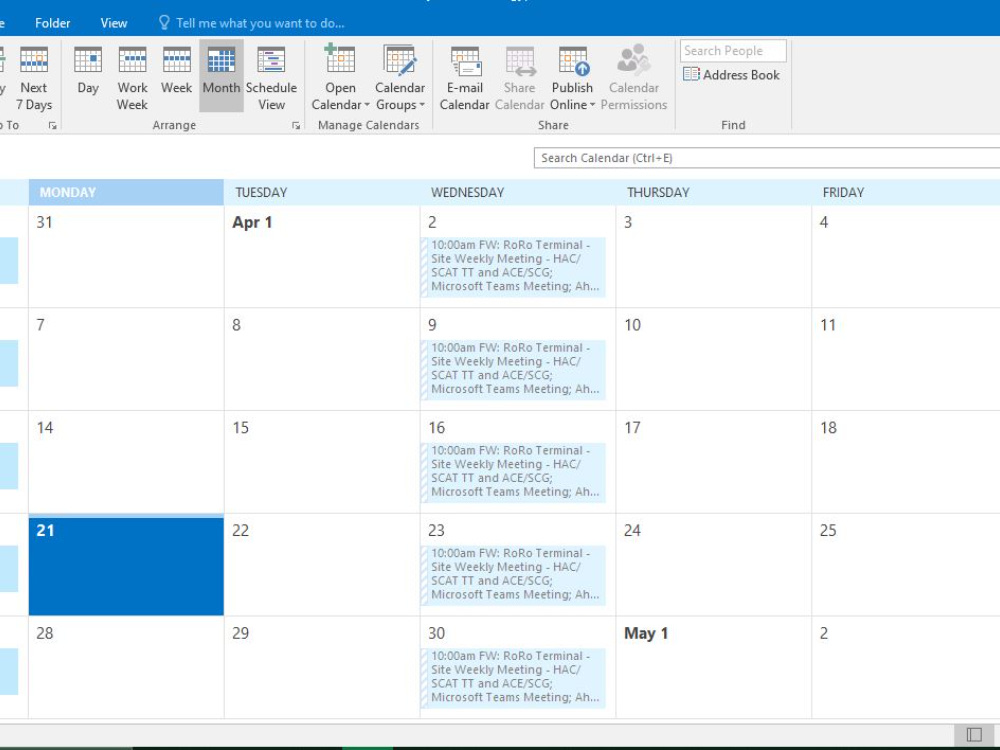Screen dimensions: 1000x750
Task: Expand the Open Calendar dropdown arrow
Action: pos(367,105)
